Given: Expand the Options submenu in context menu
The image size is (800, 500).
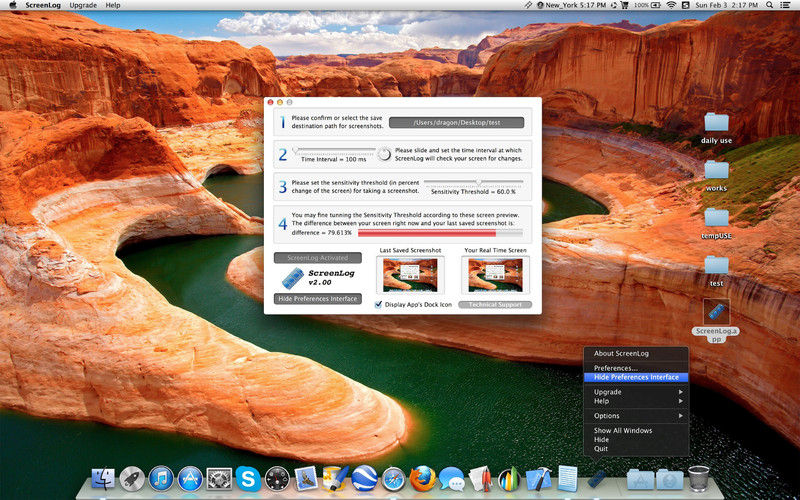Looking at the screenshot, I should [x=635, y=415].
